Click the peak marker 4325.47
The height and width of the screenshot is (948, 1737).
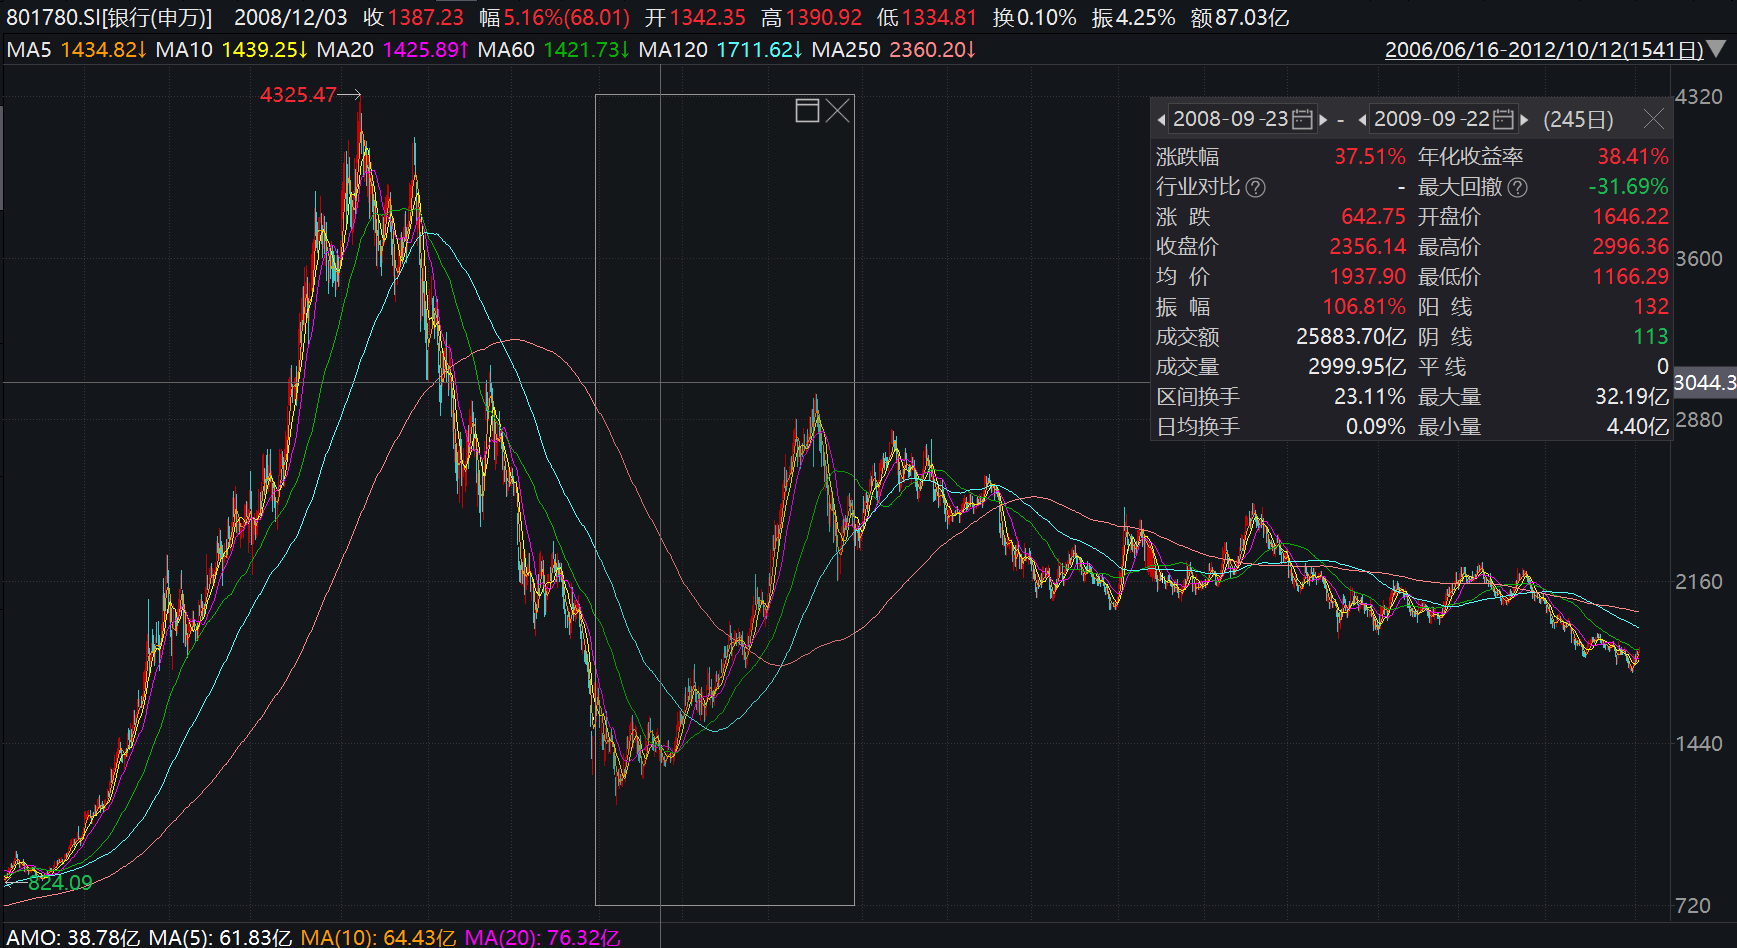(298, 95)
